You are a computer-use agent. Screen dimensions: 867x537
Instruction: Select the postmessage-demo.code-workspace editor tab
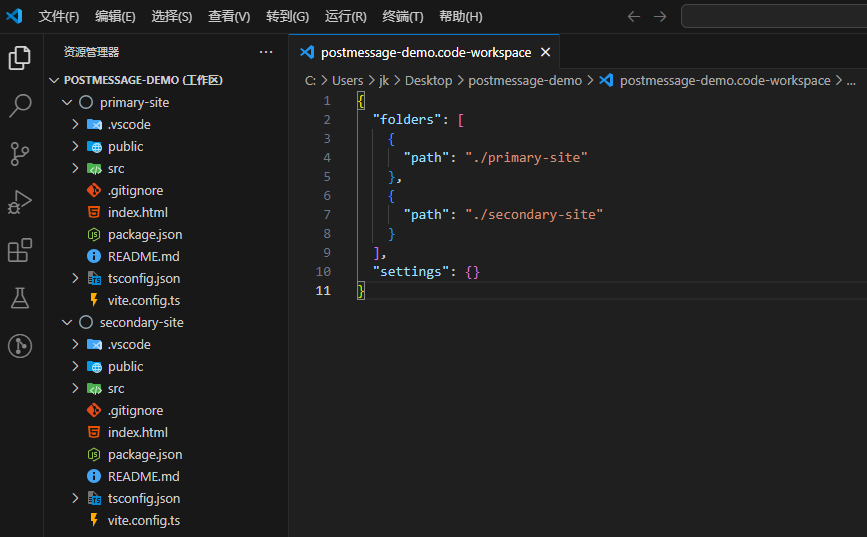424,52
